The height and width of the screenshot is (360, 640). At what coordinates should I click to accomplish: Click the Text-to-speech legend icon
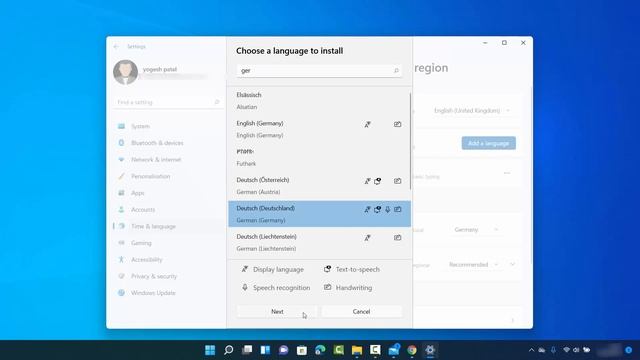(x=327, y=269)
